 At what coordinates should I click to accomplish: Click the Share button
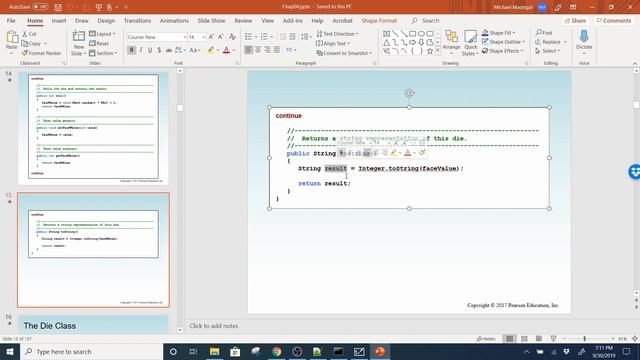pyautogui.click(x=575, y=21)
